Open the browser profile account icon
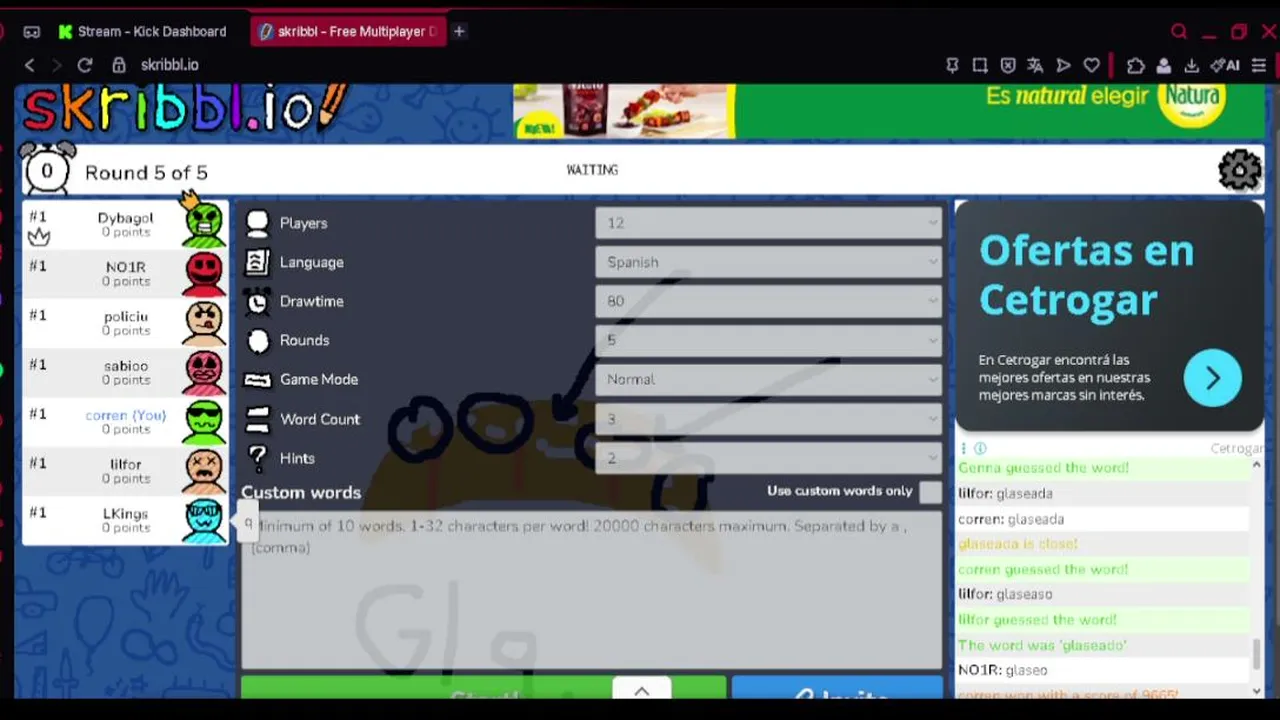Image resolution: width=1280 pixels, height=720 pixels. (x=1164, y=65)
